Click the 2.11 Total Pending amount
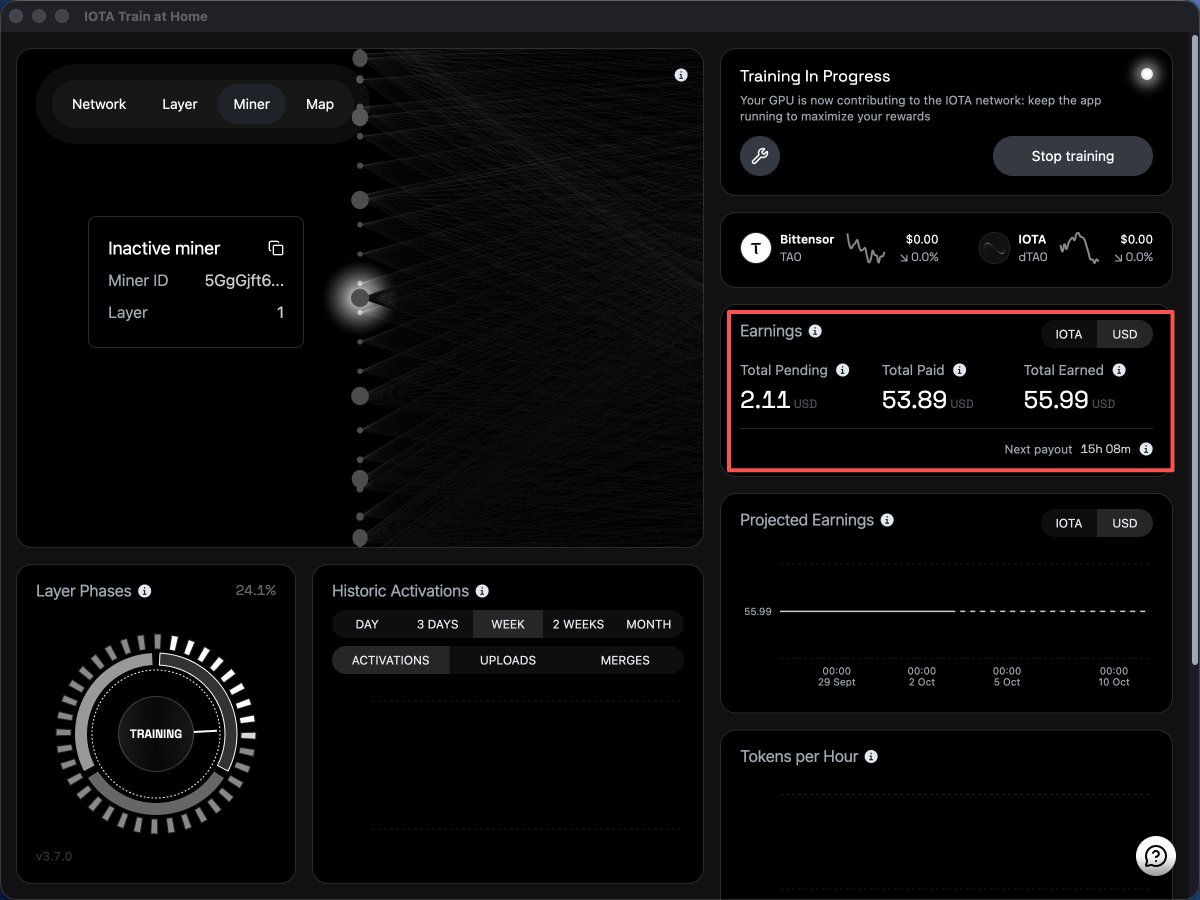1200x900 pixels. (765, 400)
